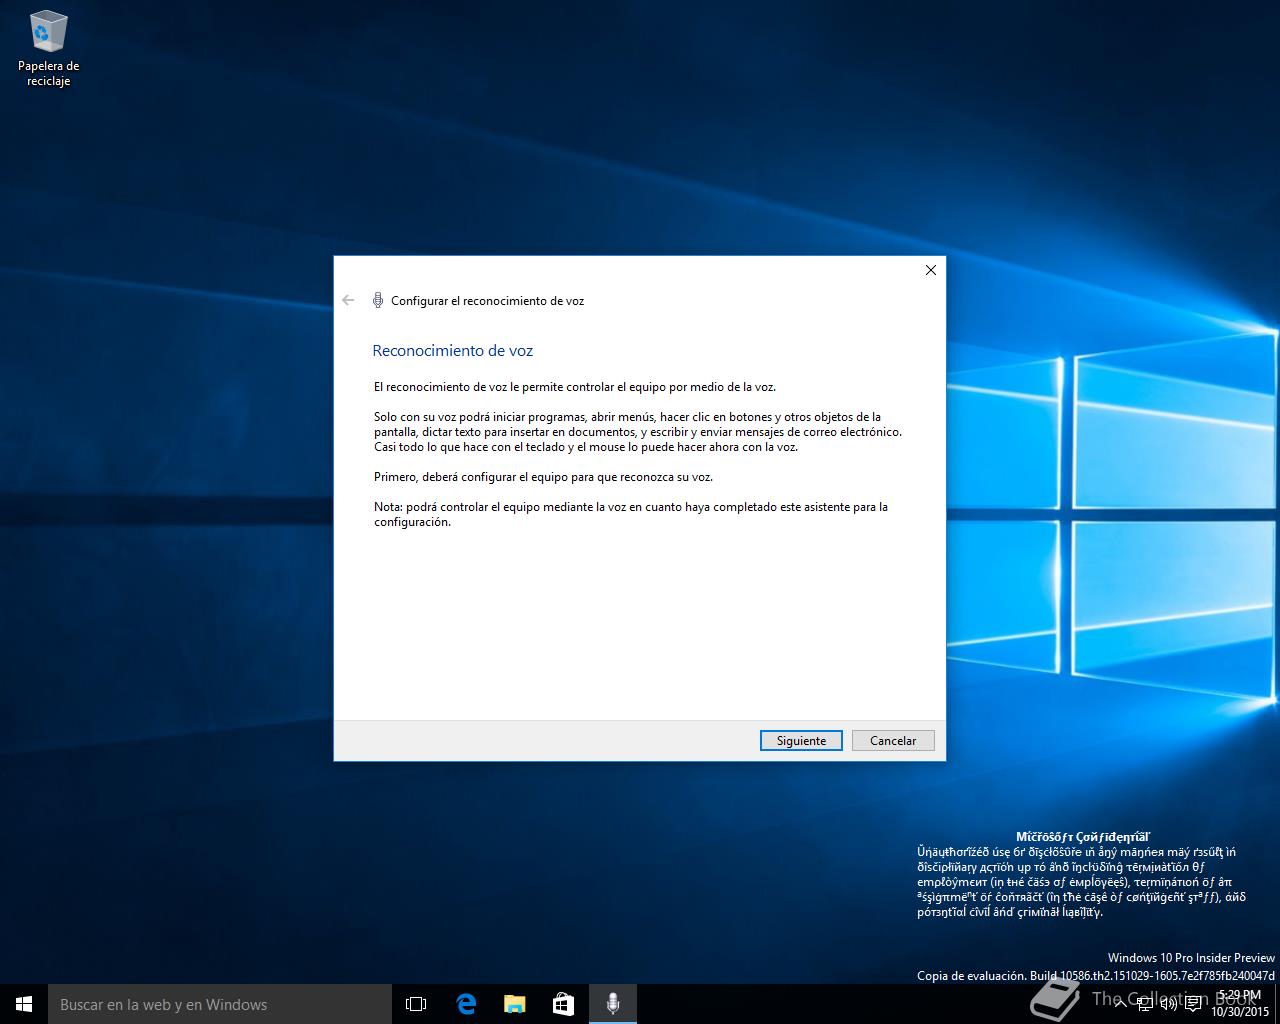Click the Configurar el reconocimiento de voz title
The width and height of the screenshot is (1280, 1024).
coord(487,300)
